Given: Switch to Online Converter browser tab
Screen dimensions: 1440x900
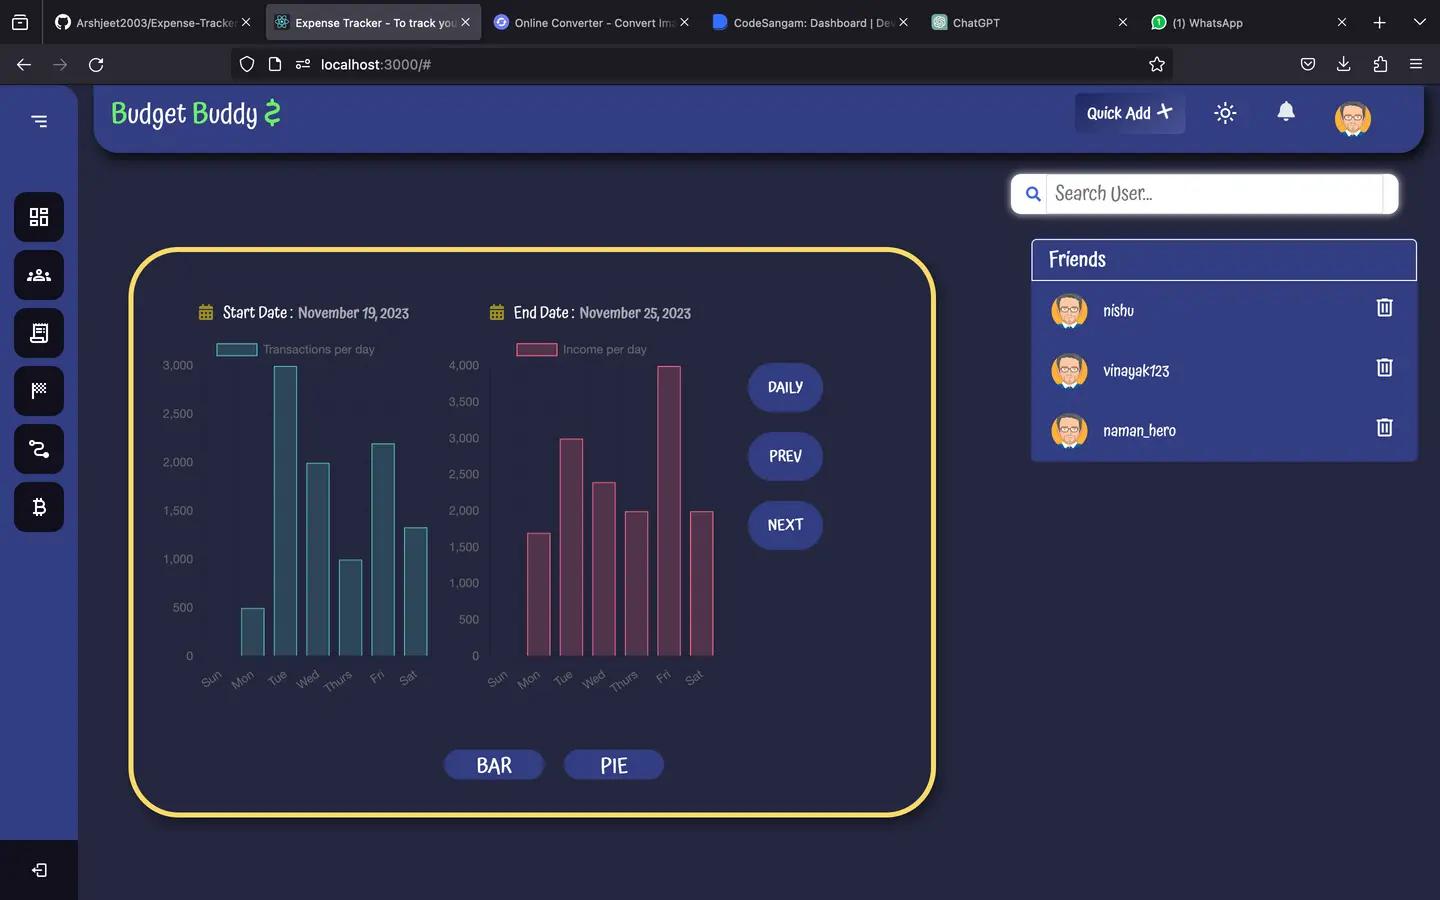Looking at the screenshot, I should tap(592, 22).
